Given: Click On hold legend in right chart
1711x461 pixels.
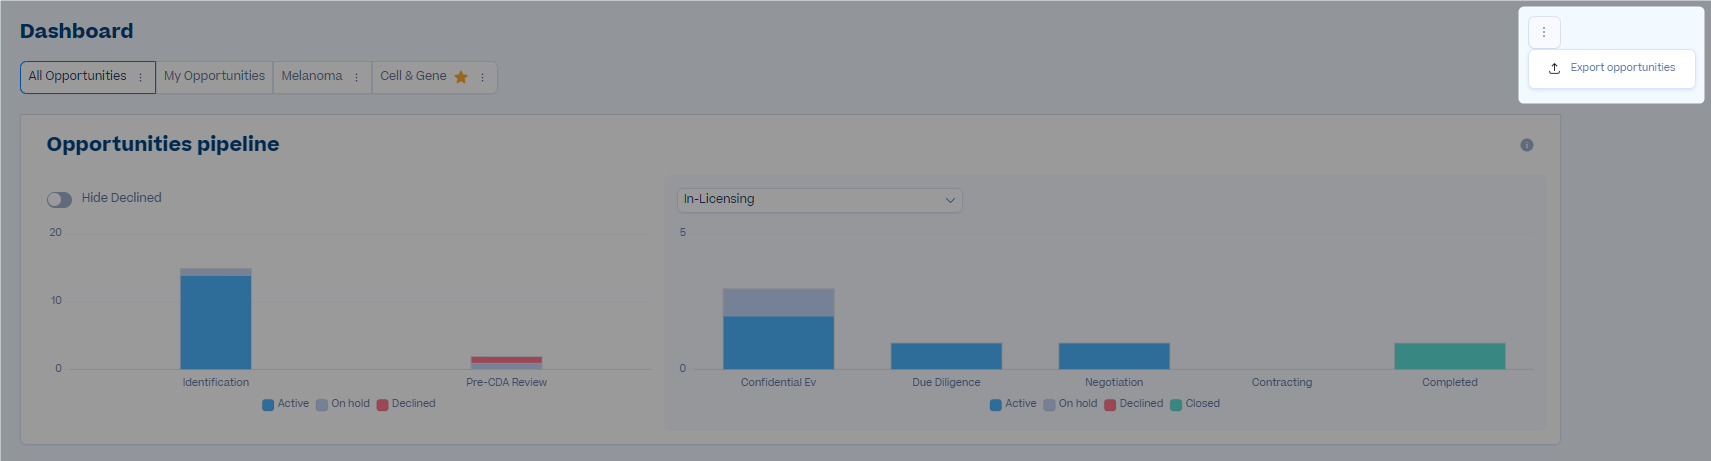Looking at the screenshot, I should click(1069, 404).
